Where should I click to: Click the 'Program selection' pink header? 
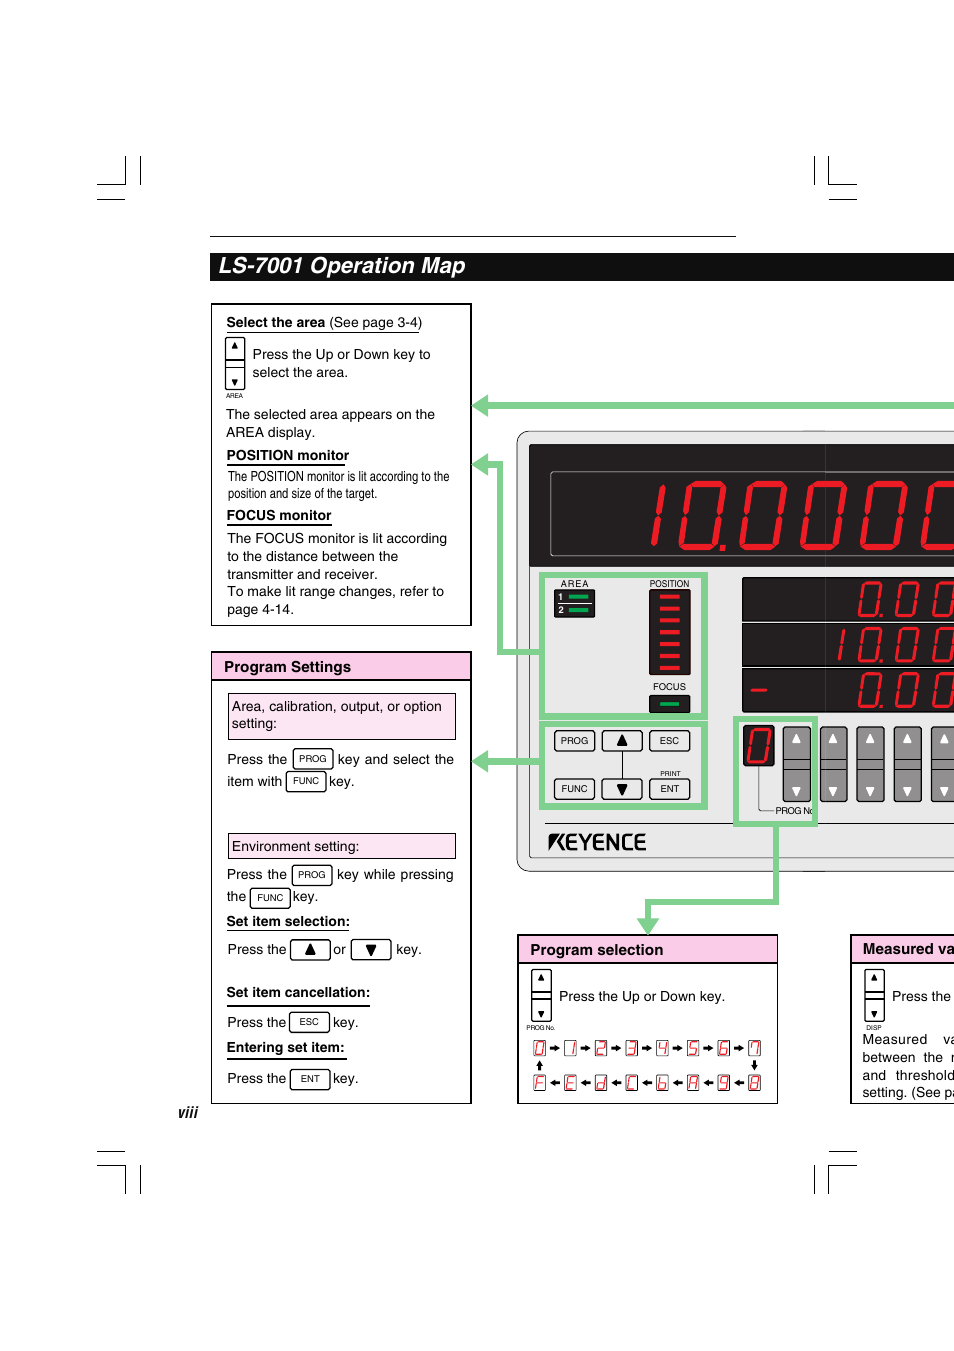pyautogui.click(x=647, y=950)
